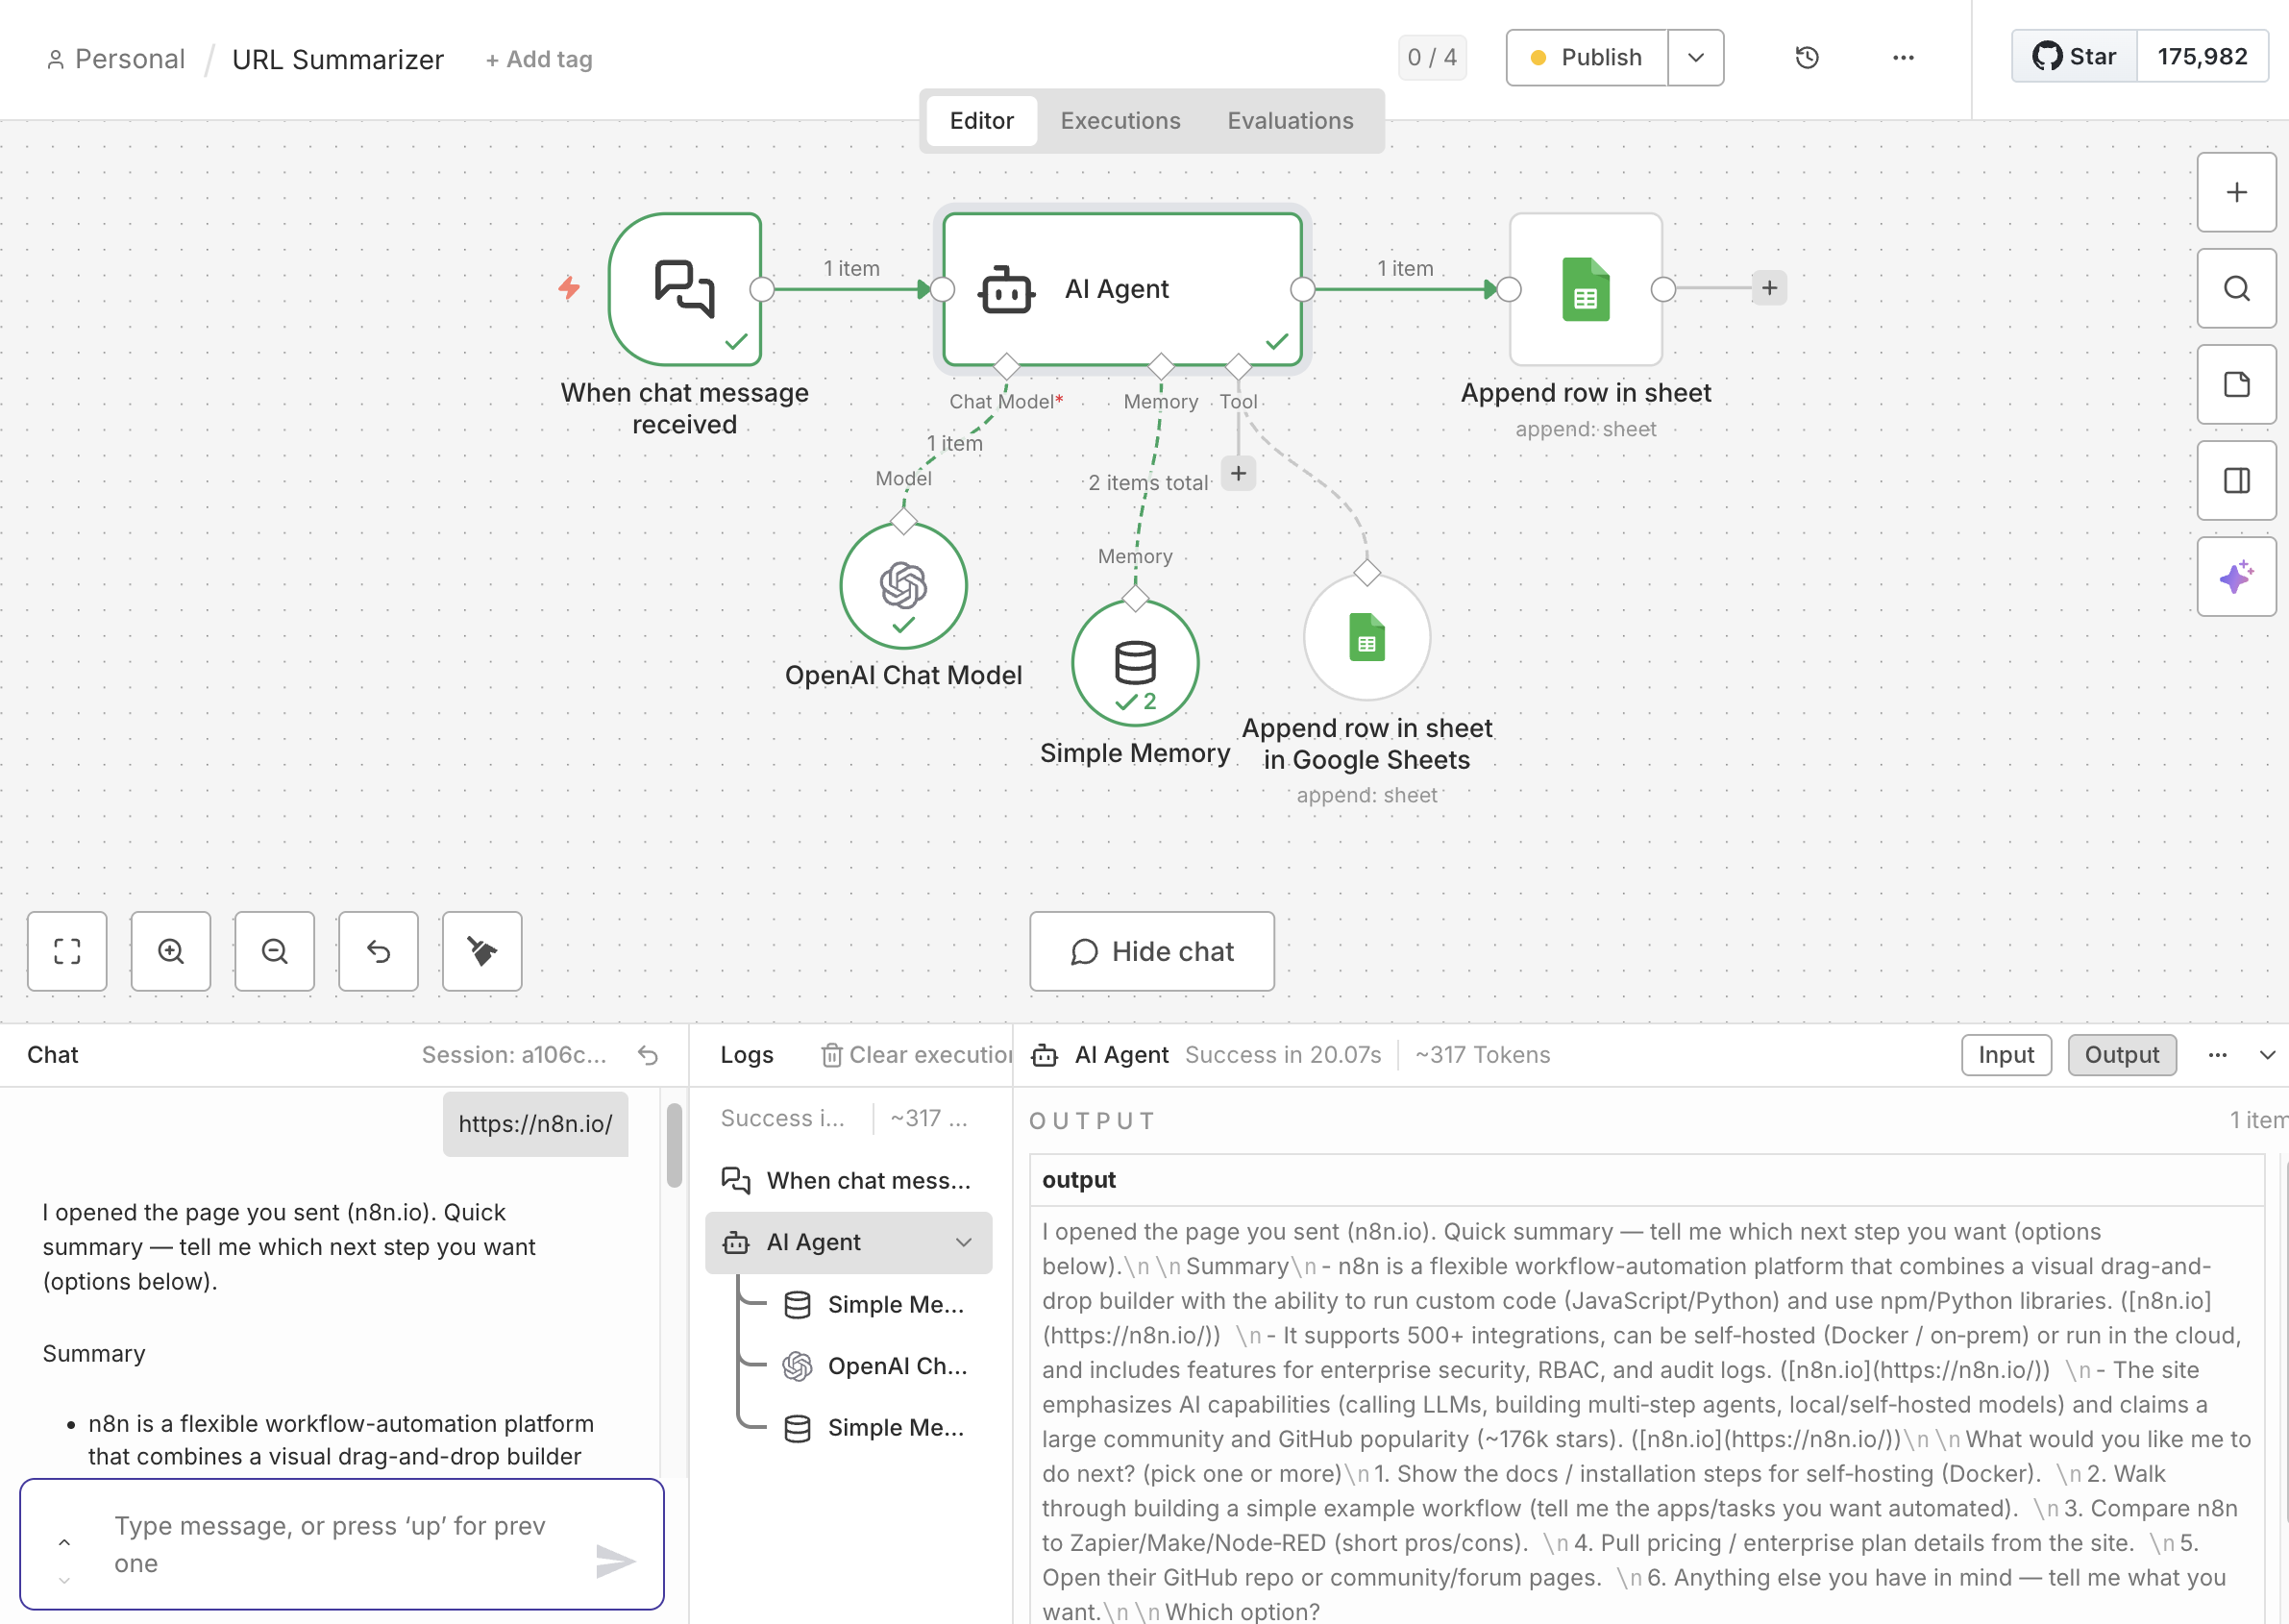Open workflow history clock icon
2289x1624 pixels.
pyautogui.click(x=1806, y=58)
